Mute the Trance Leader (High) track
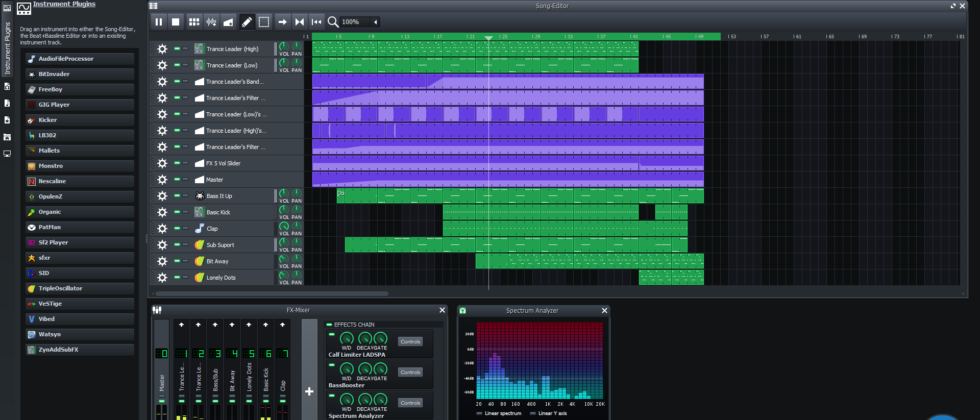This screenshot has height=420, width=980. tap(176, 49)
